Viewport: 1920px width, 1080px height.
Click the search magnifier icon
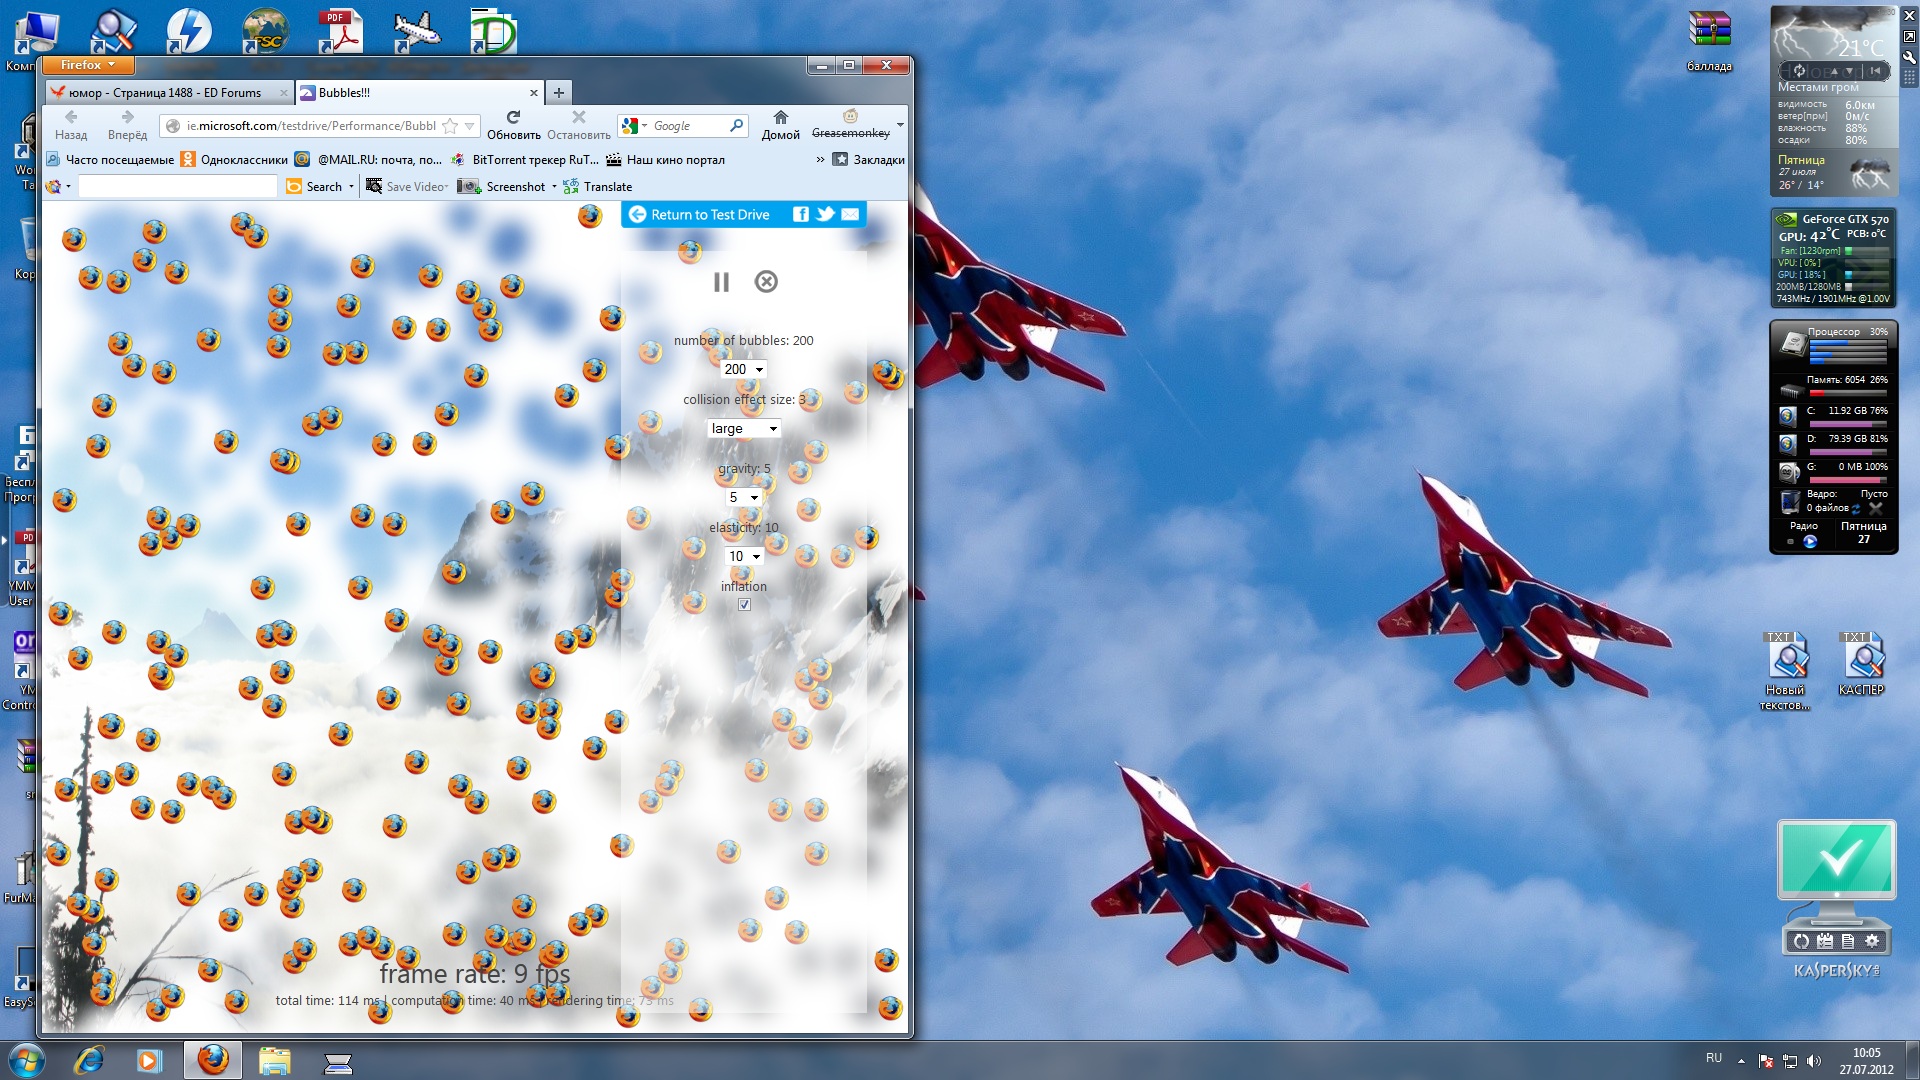[737, 125]
